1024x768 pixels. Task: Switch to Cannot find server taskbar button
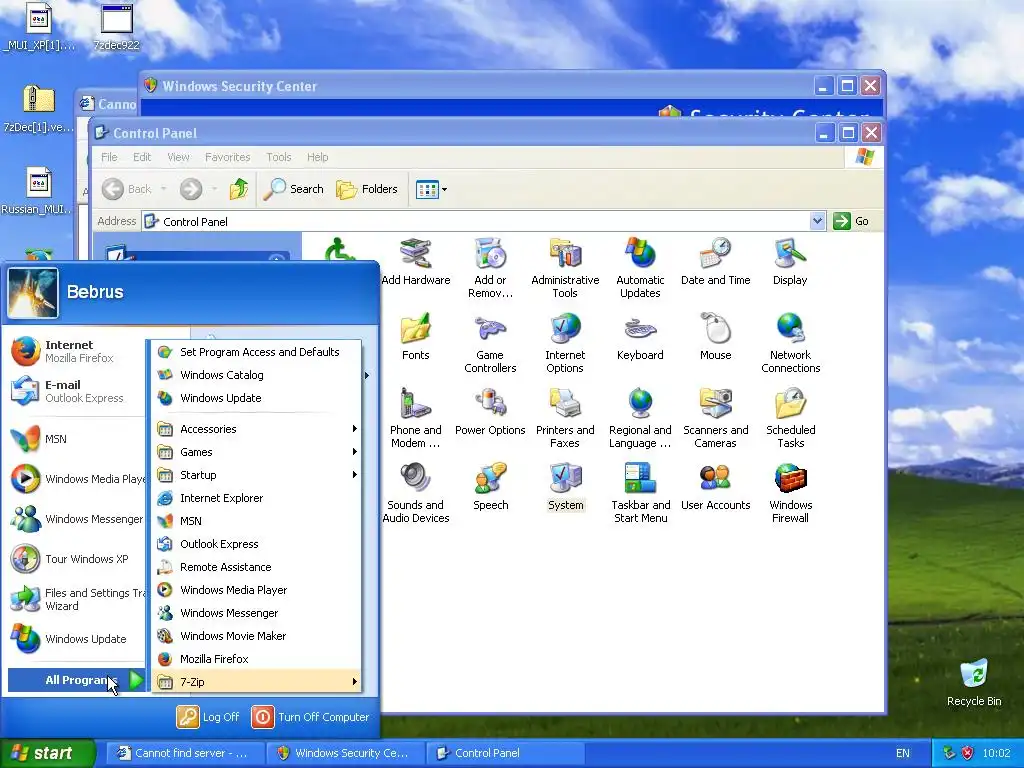(x=185, y=753)
